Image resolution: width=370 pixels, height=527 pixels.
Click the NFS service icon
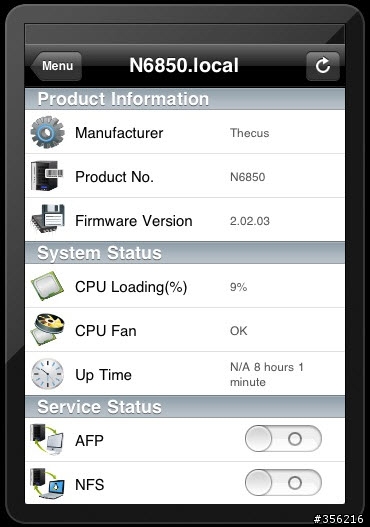[x=47, y=483]
